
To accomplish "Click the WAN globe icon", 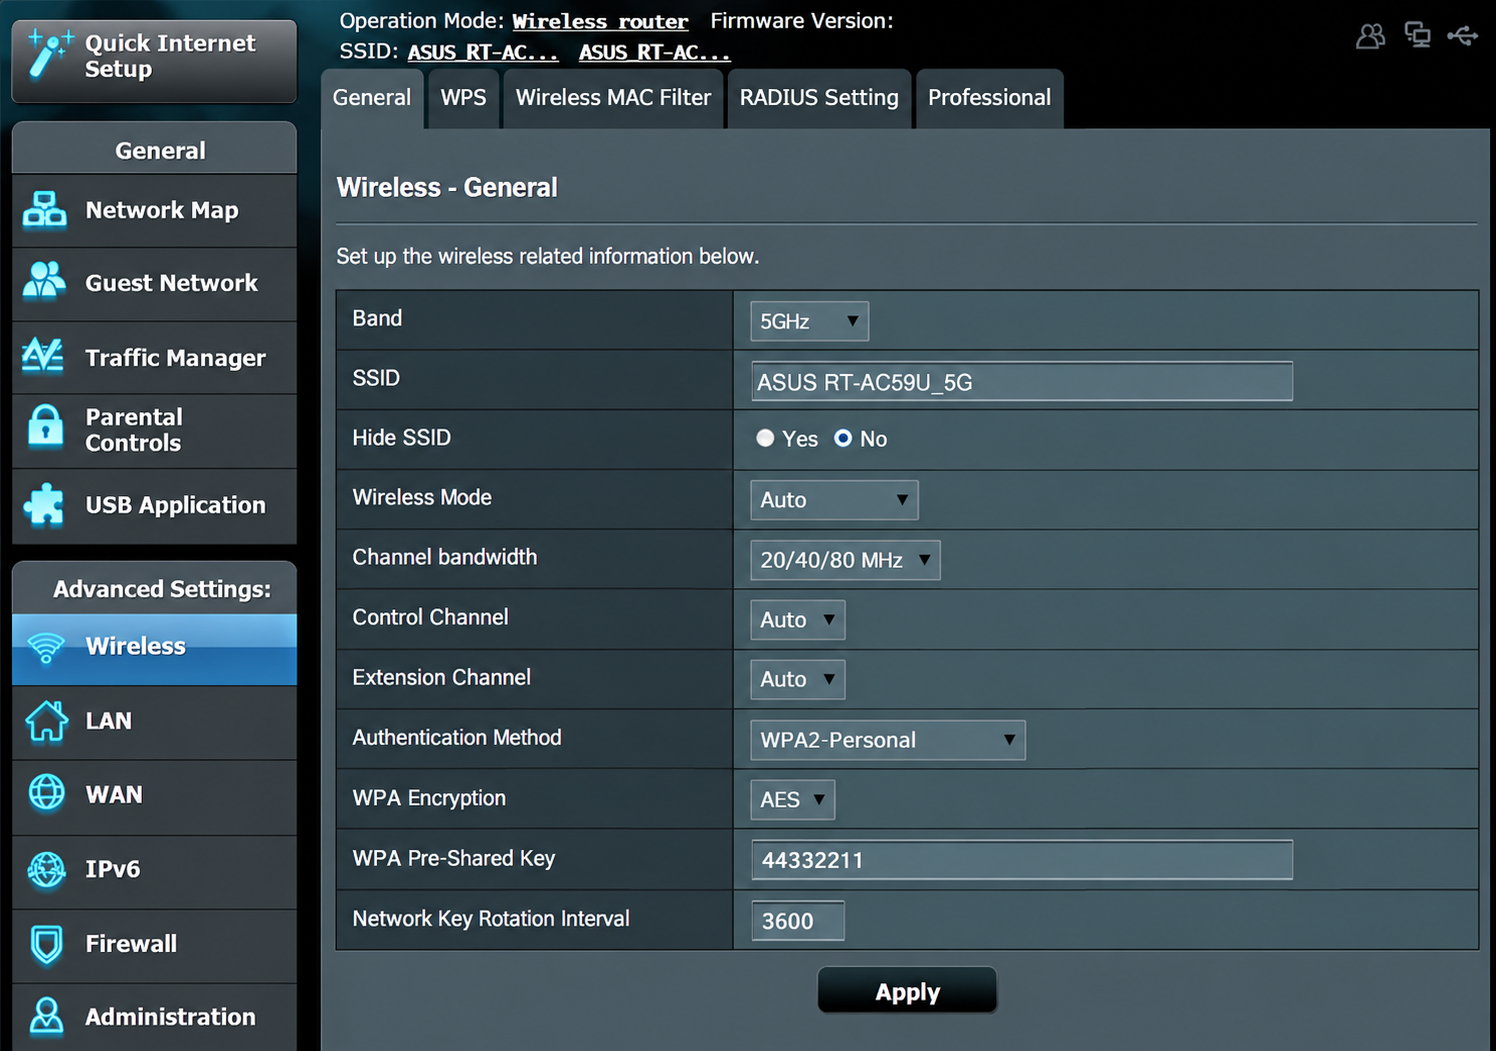I will (x=46, y=793).
